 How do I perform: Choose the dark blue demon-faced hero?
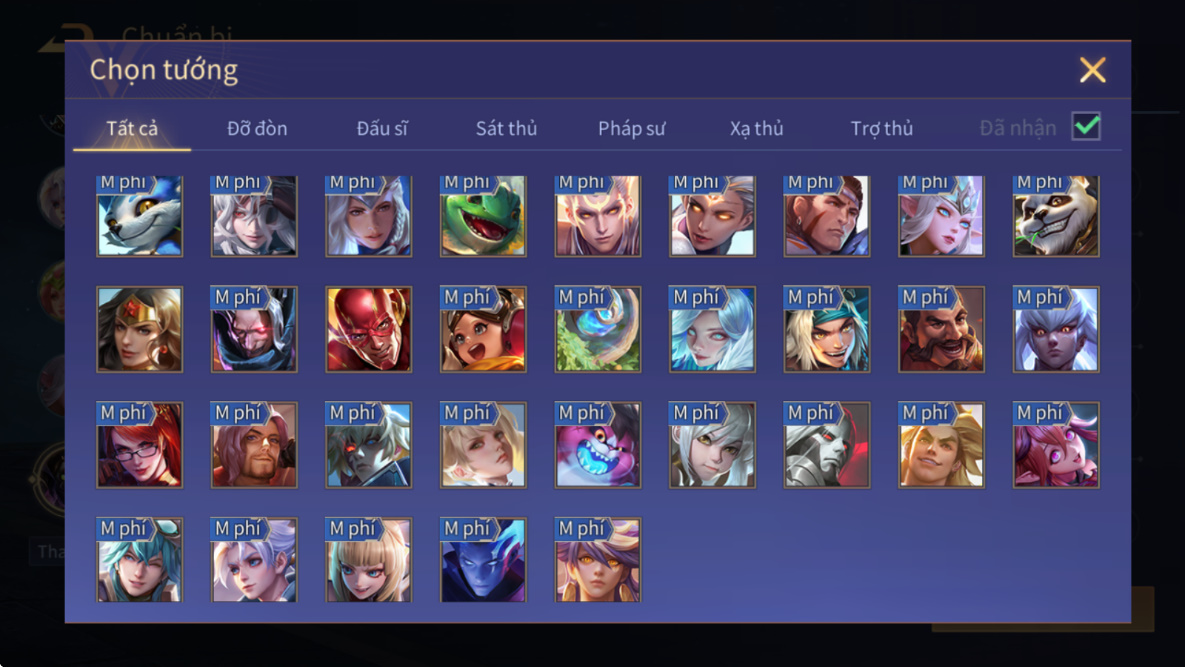coord(484,560)
